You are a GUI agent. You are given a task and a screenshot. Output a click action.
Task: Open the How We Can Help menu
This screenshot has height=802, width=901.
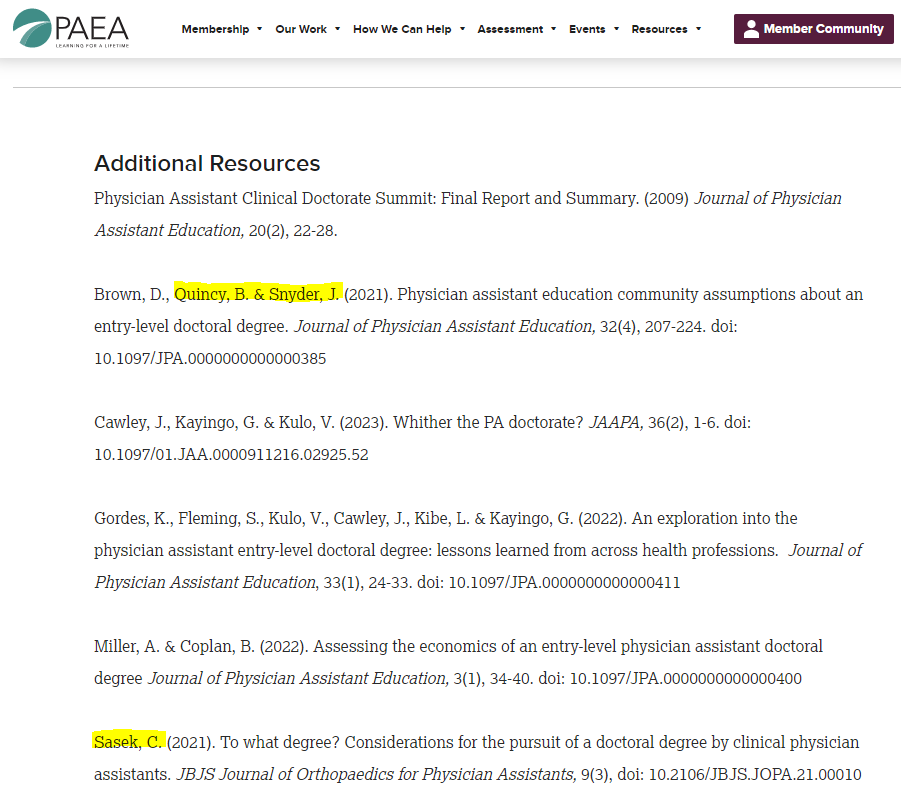coord(402,29)
